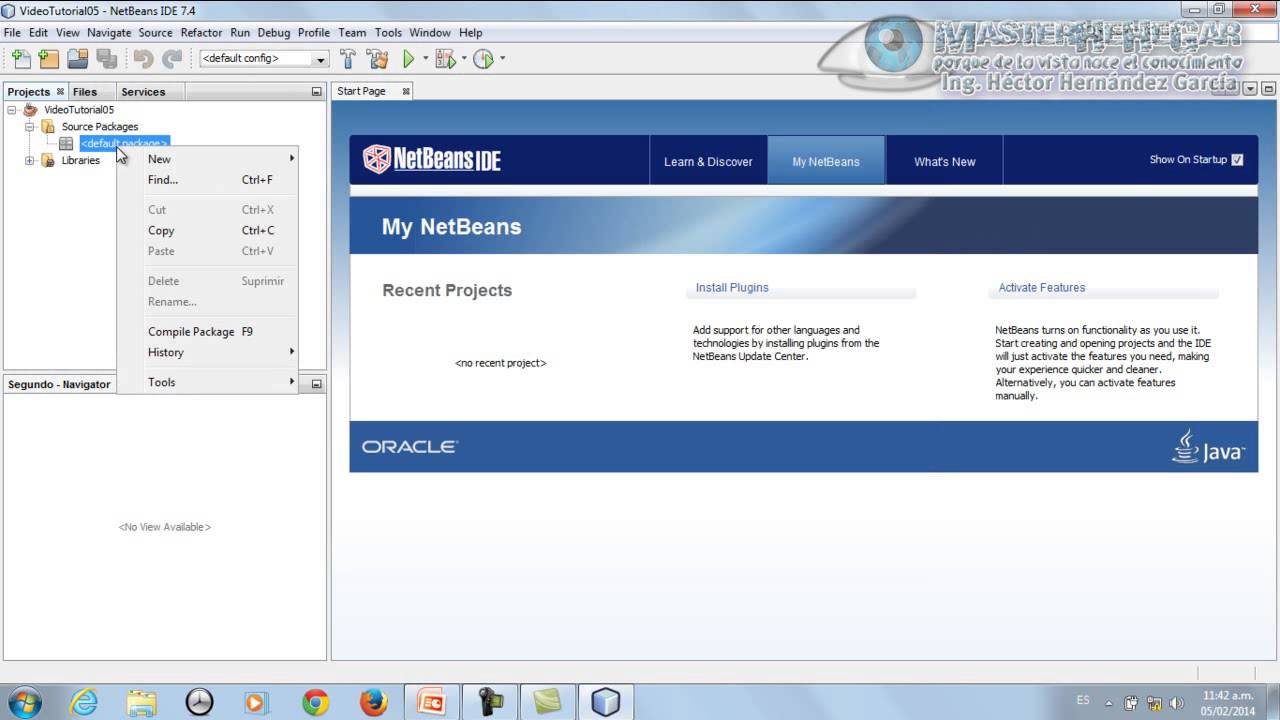
Task: Click the Redo arrow icon
Action: click(172, 59)
